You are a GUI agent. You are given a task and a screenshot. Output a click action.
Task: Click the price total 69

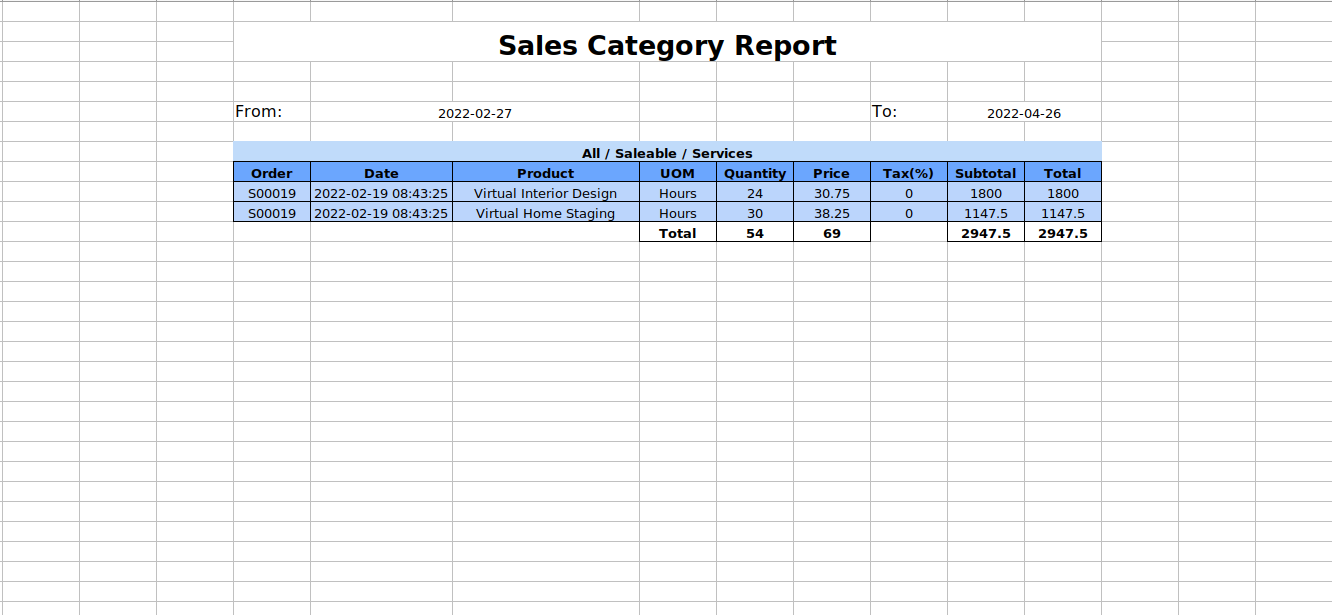(831, 233)
